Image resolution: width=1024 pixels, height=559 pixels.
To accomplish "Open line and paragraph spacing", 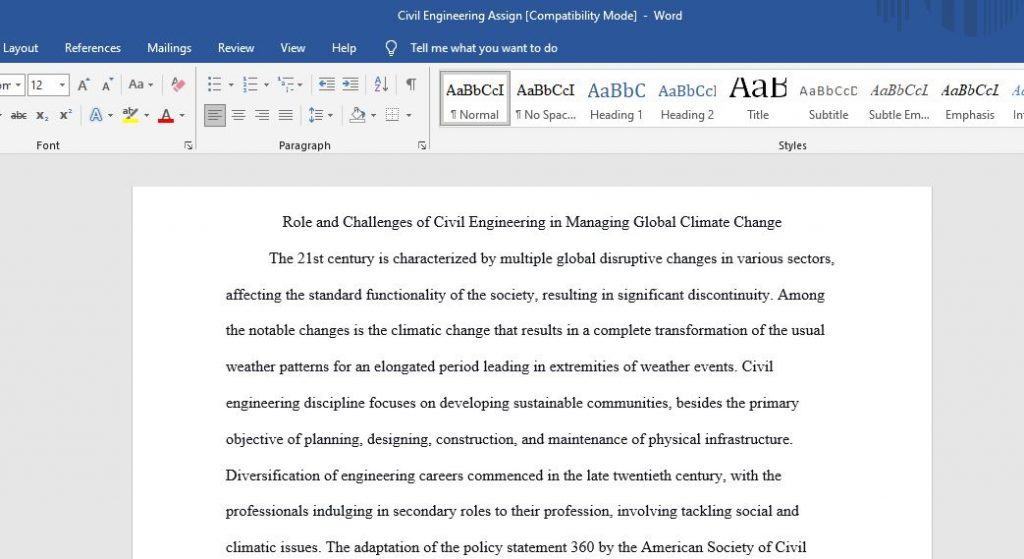I will click(x=320, y=116).
